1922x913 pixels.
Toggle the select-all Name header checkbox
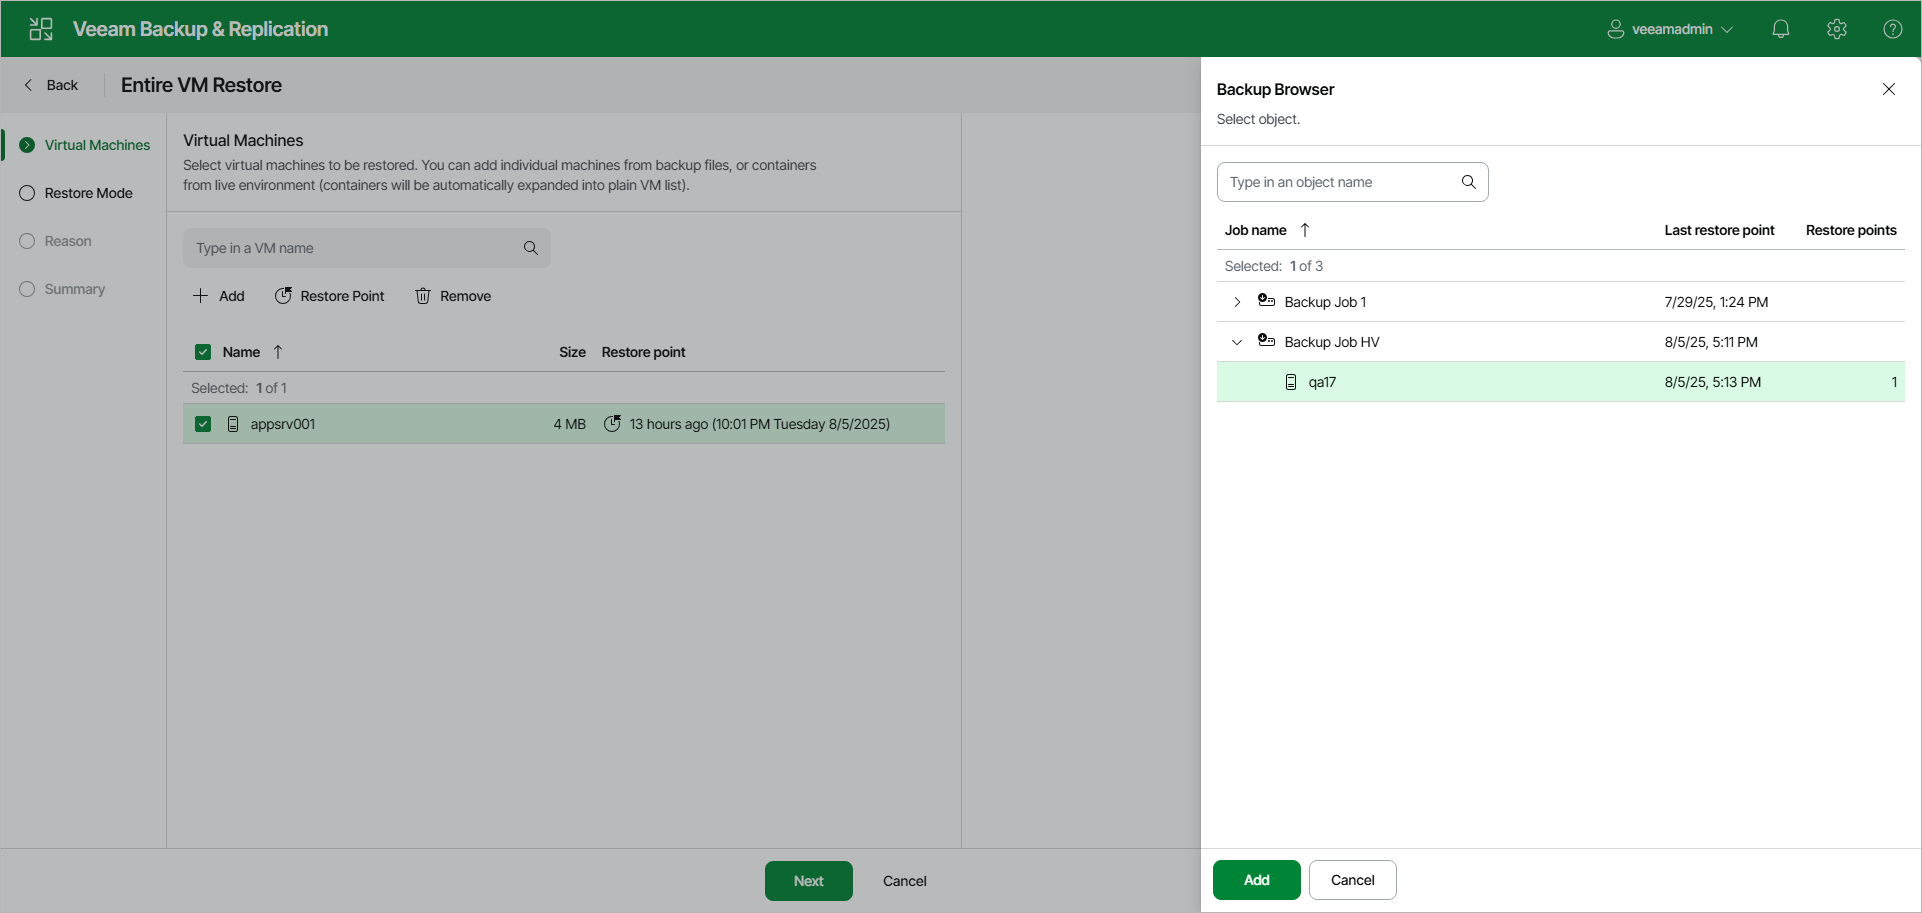click(x=203, y=352)
